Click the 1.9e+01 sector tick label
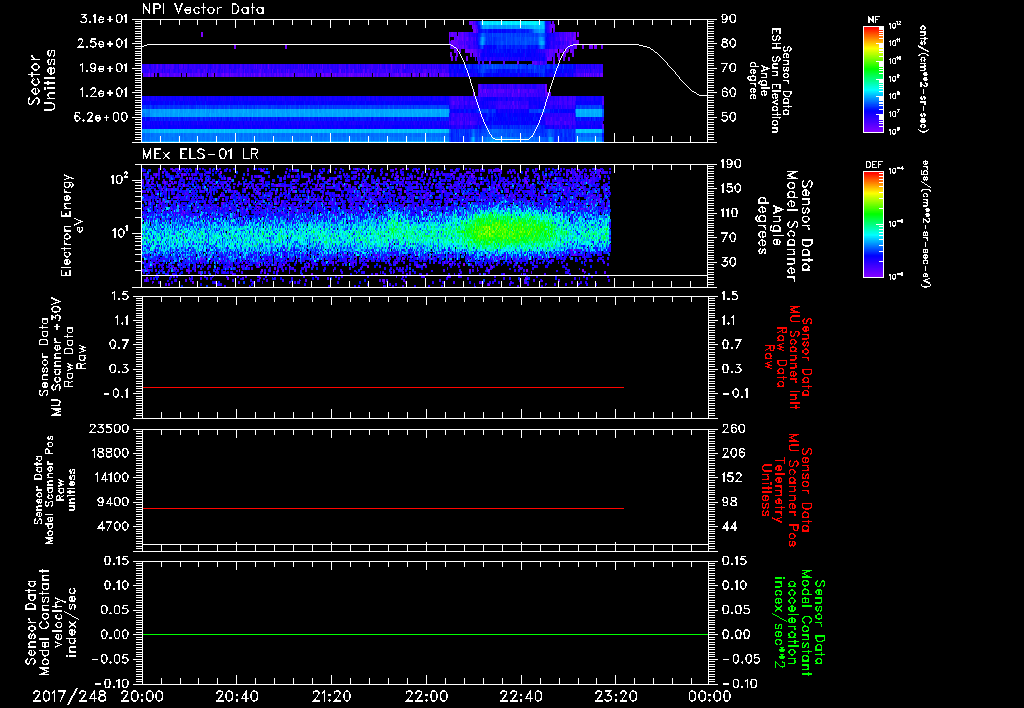This screenshot has width=1024, height=708. click(x=105, y=68)
